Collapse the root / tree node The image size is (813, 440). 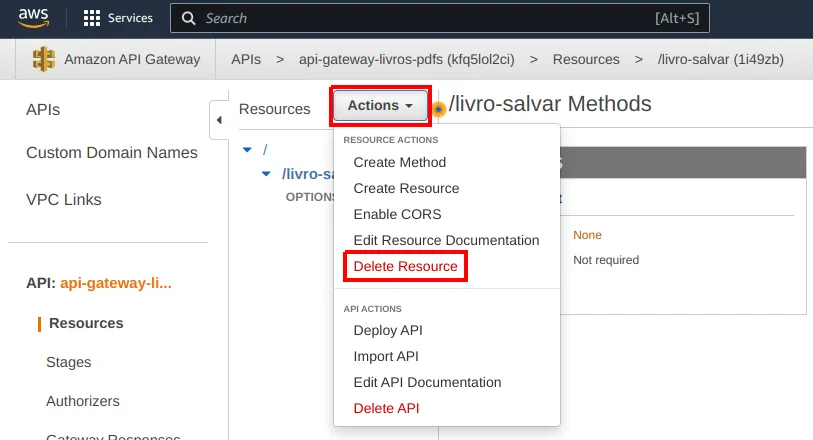click(247, 150)
